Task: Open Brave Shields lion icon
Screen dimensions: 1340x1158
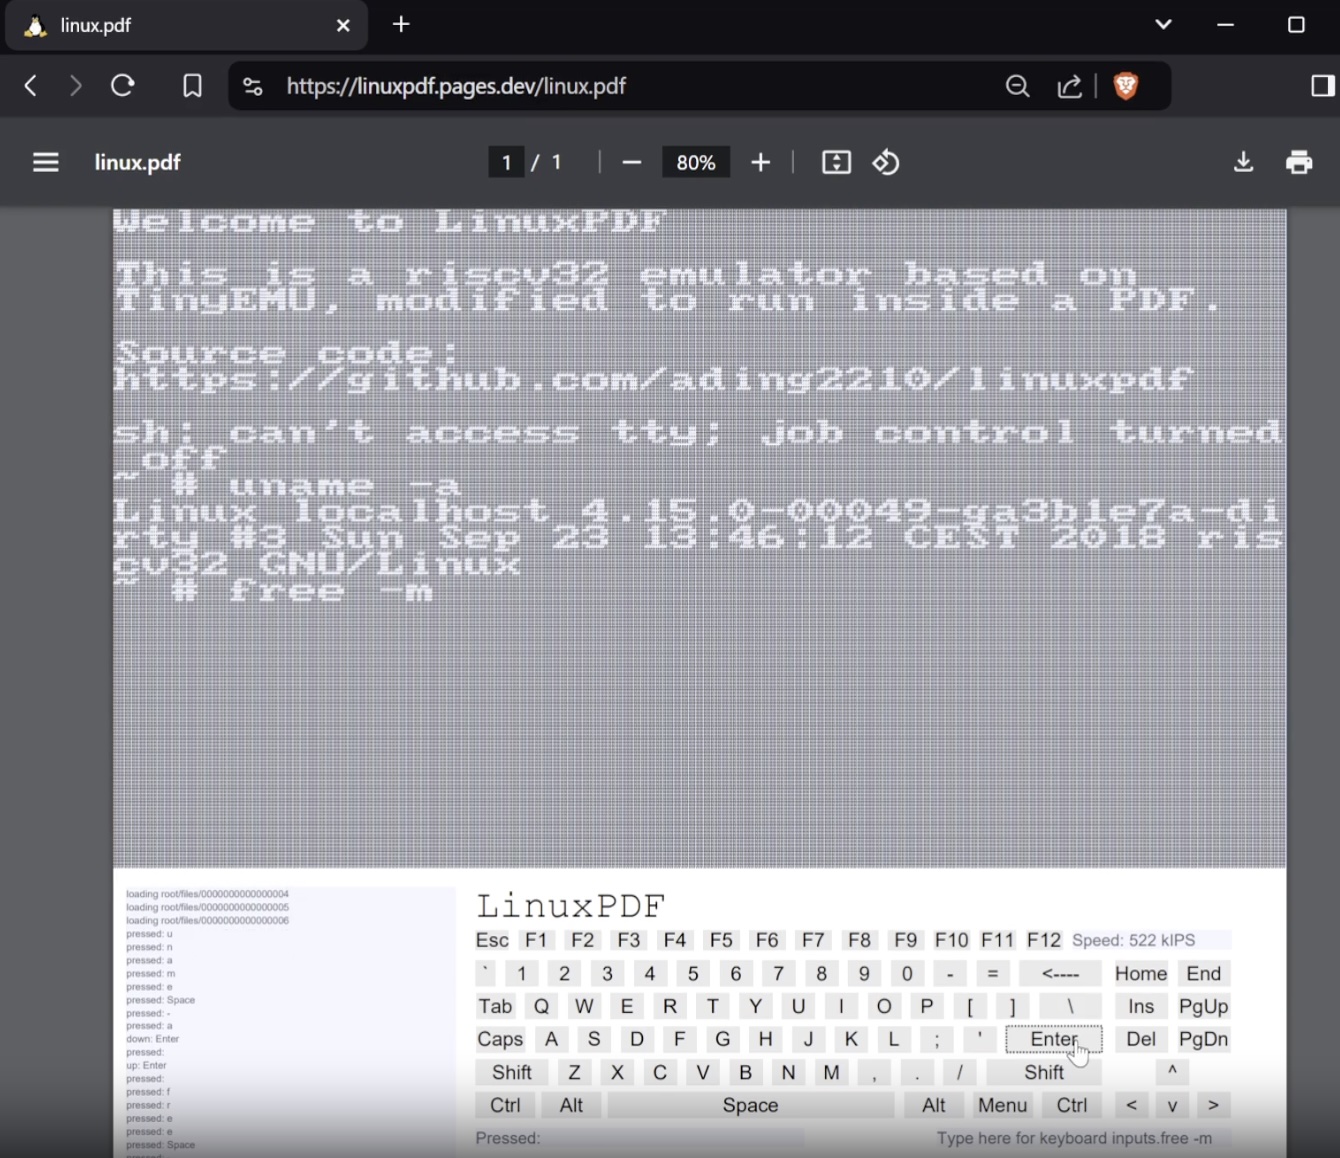Action: (x=1126, y=86)
